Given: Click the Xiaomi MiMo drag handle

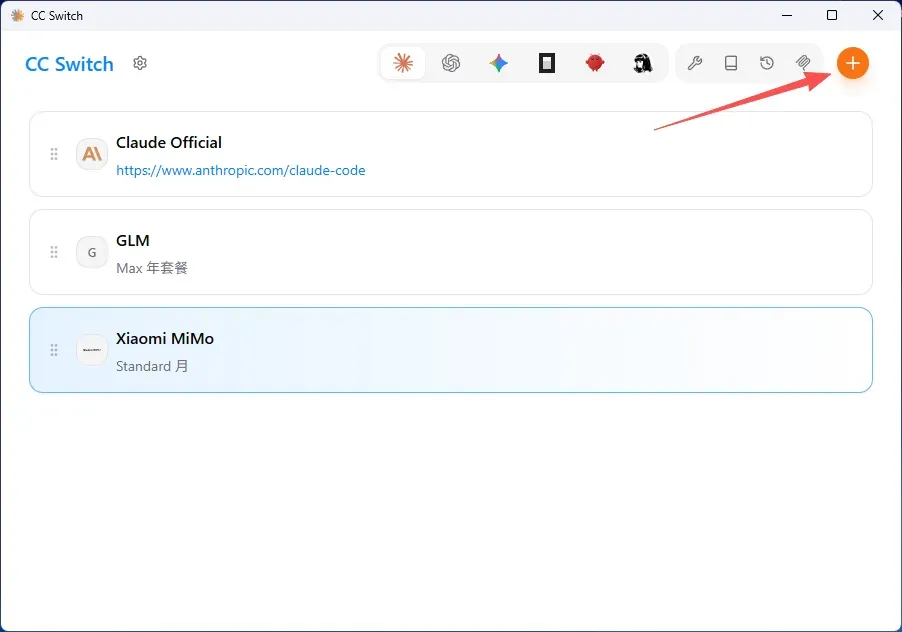Looking at the screenshot, I should 54,350.
